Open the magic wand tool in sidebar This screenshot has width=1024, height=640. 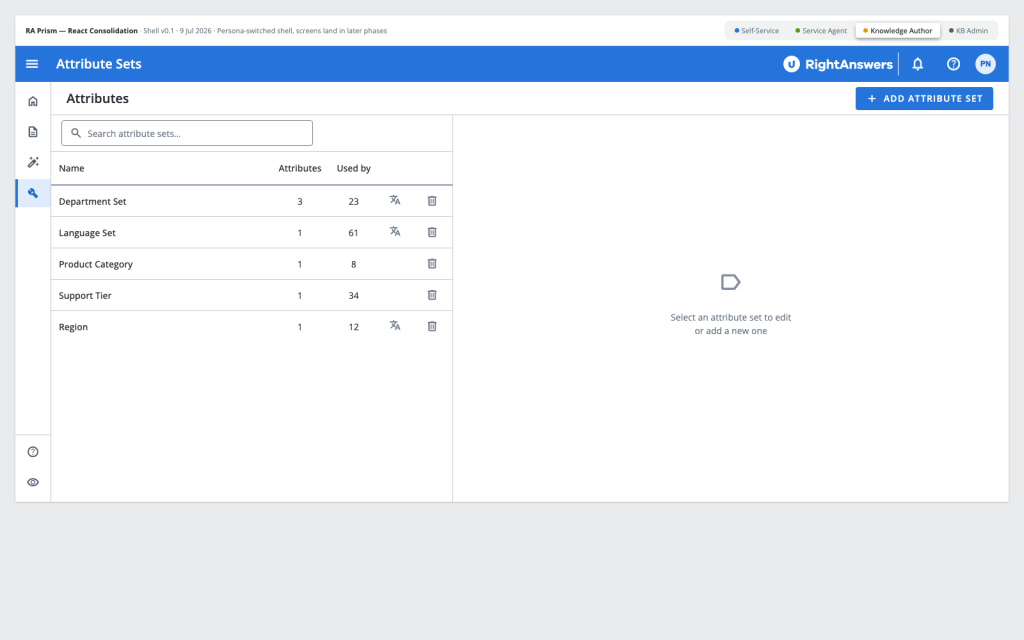coord(33,162)
